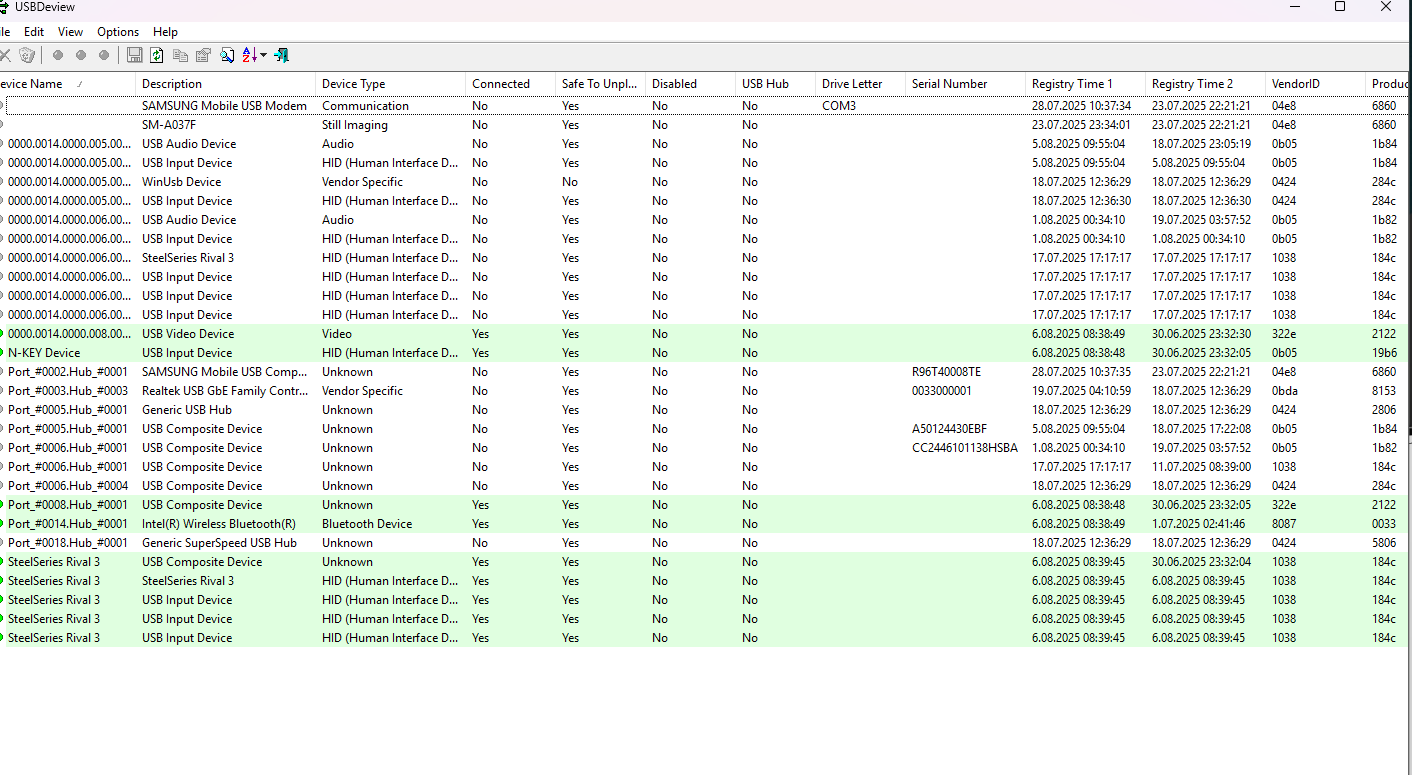Viewport: 1412px width, 775px height.
Task: Click the uninstall recycle bin toolbar icon
Action: [x=27, y=55]
